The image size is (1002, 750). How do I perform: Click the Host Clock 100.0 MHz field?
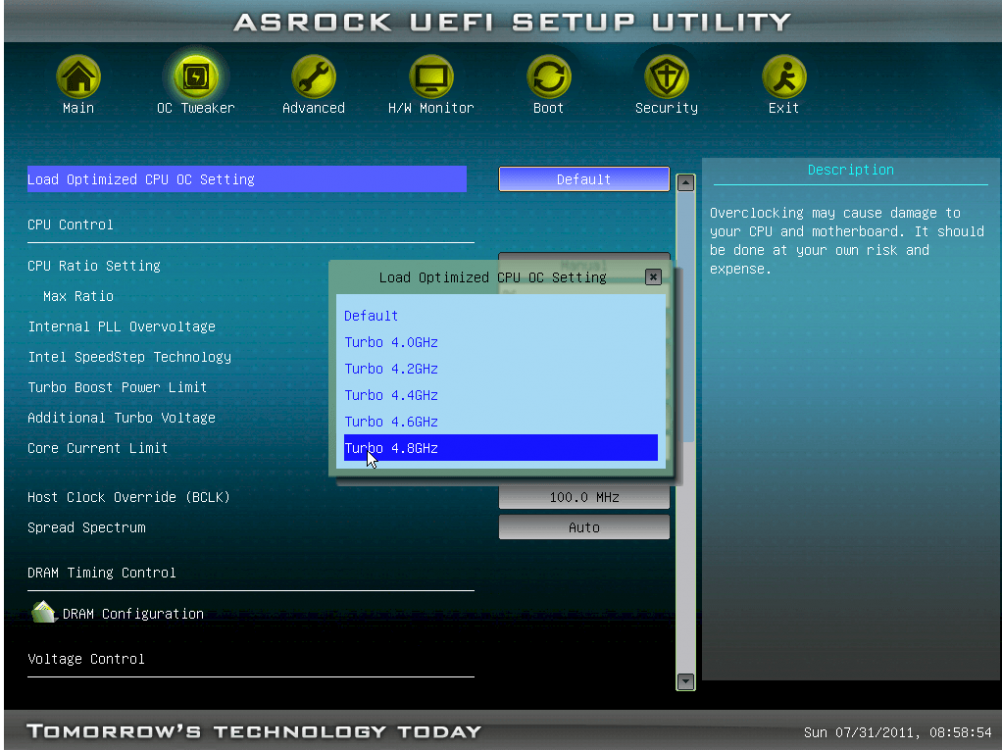point(584,498)
